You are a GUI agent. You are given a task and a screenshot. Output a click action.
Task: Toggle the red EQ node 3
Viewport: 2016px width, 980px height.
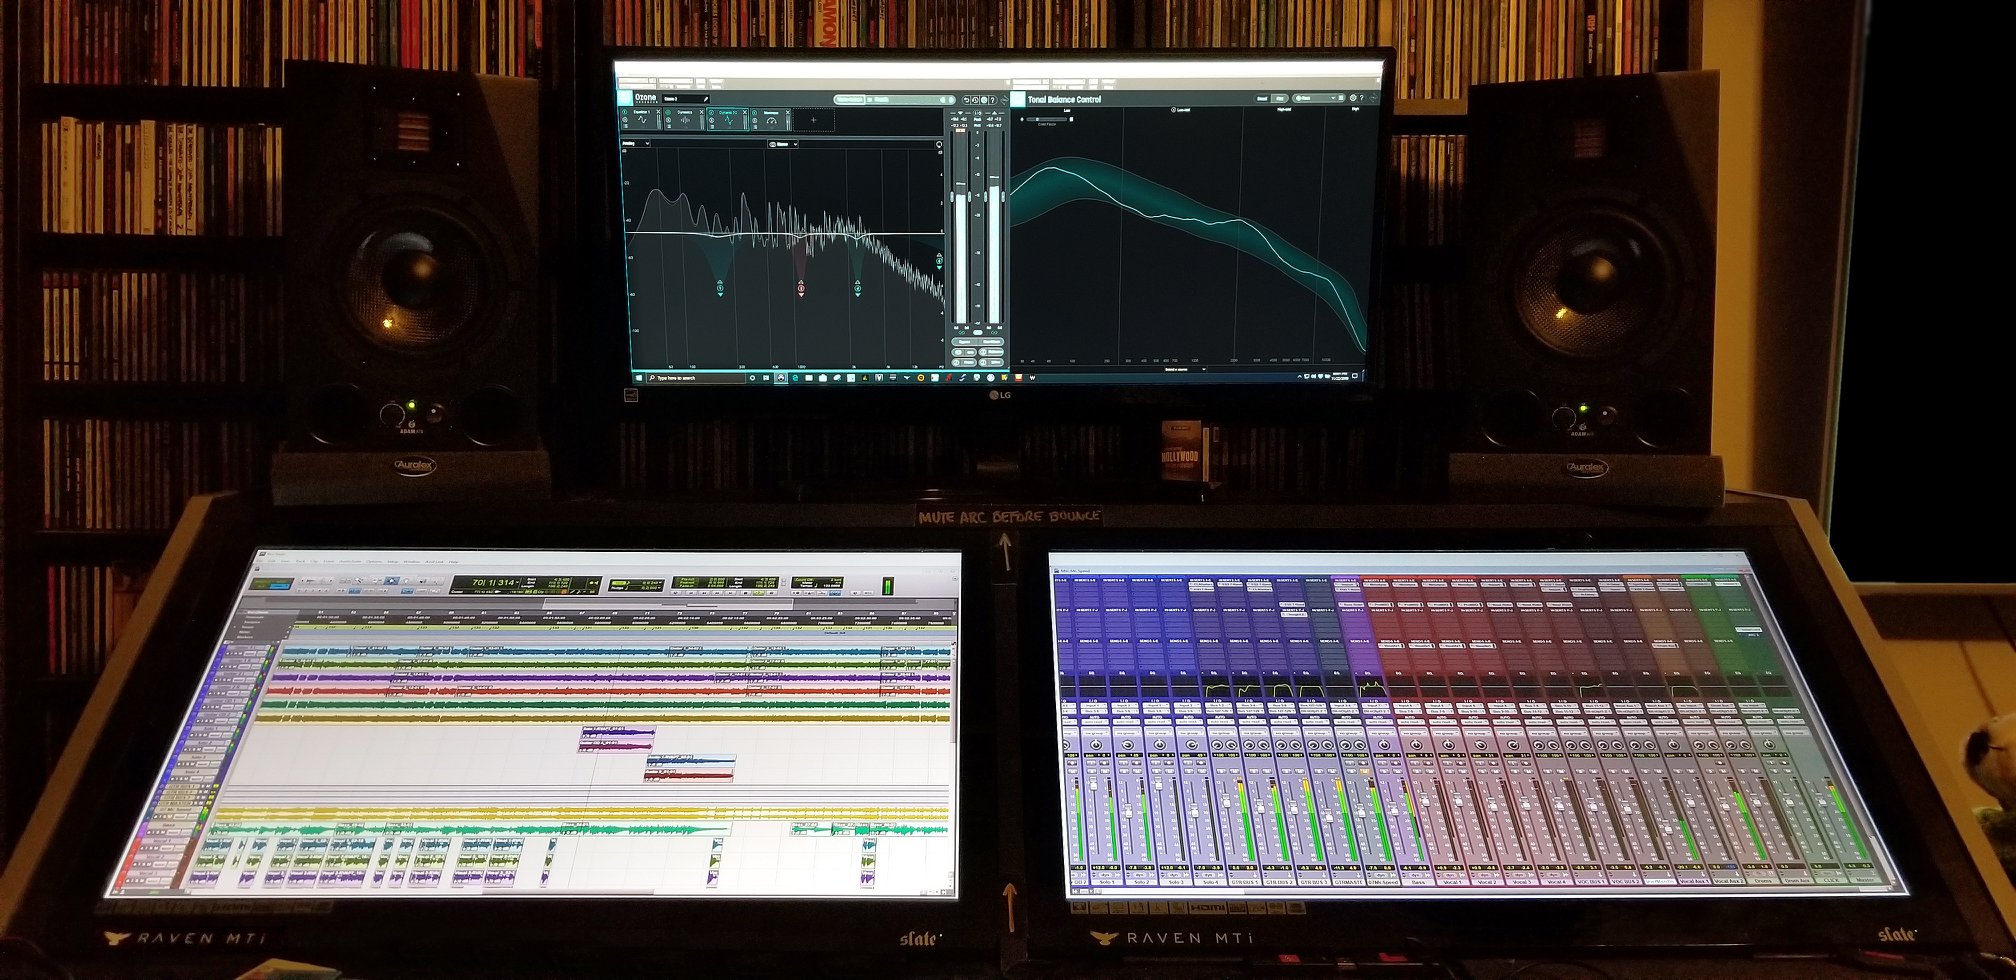[x=801, y=288]
